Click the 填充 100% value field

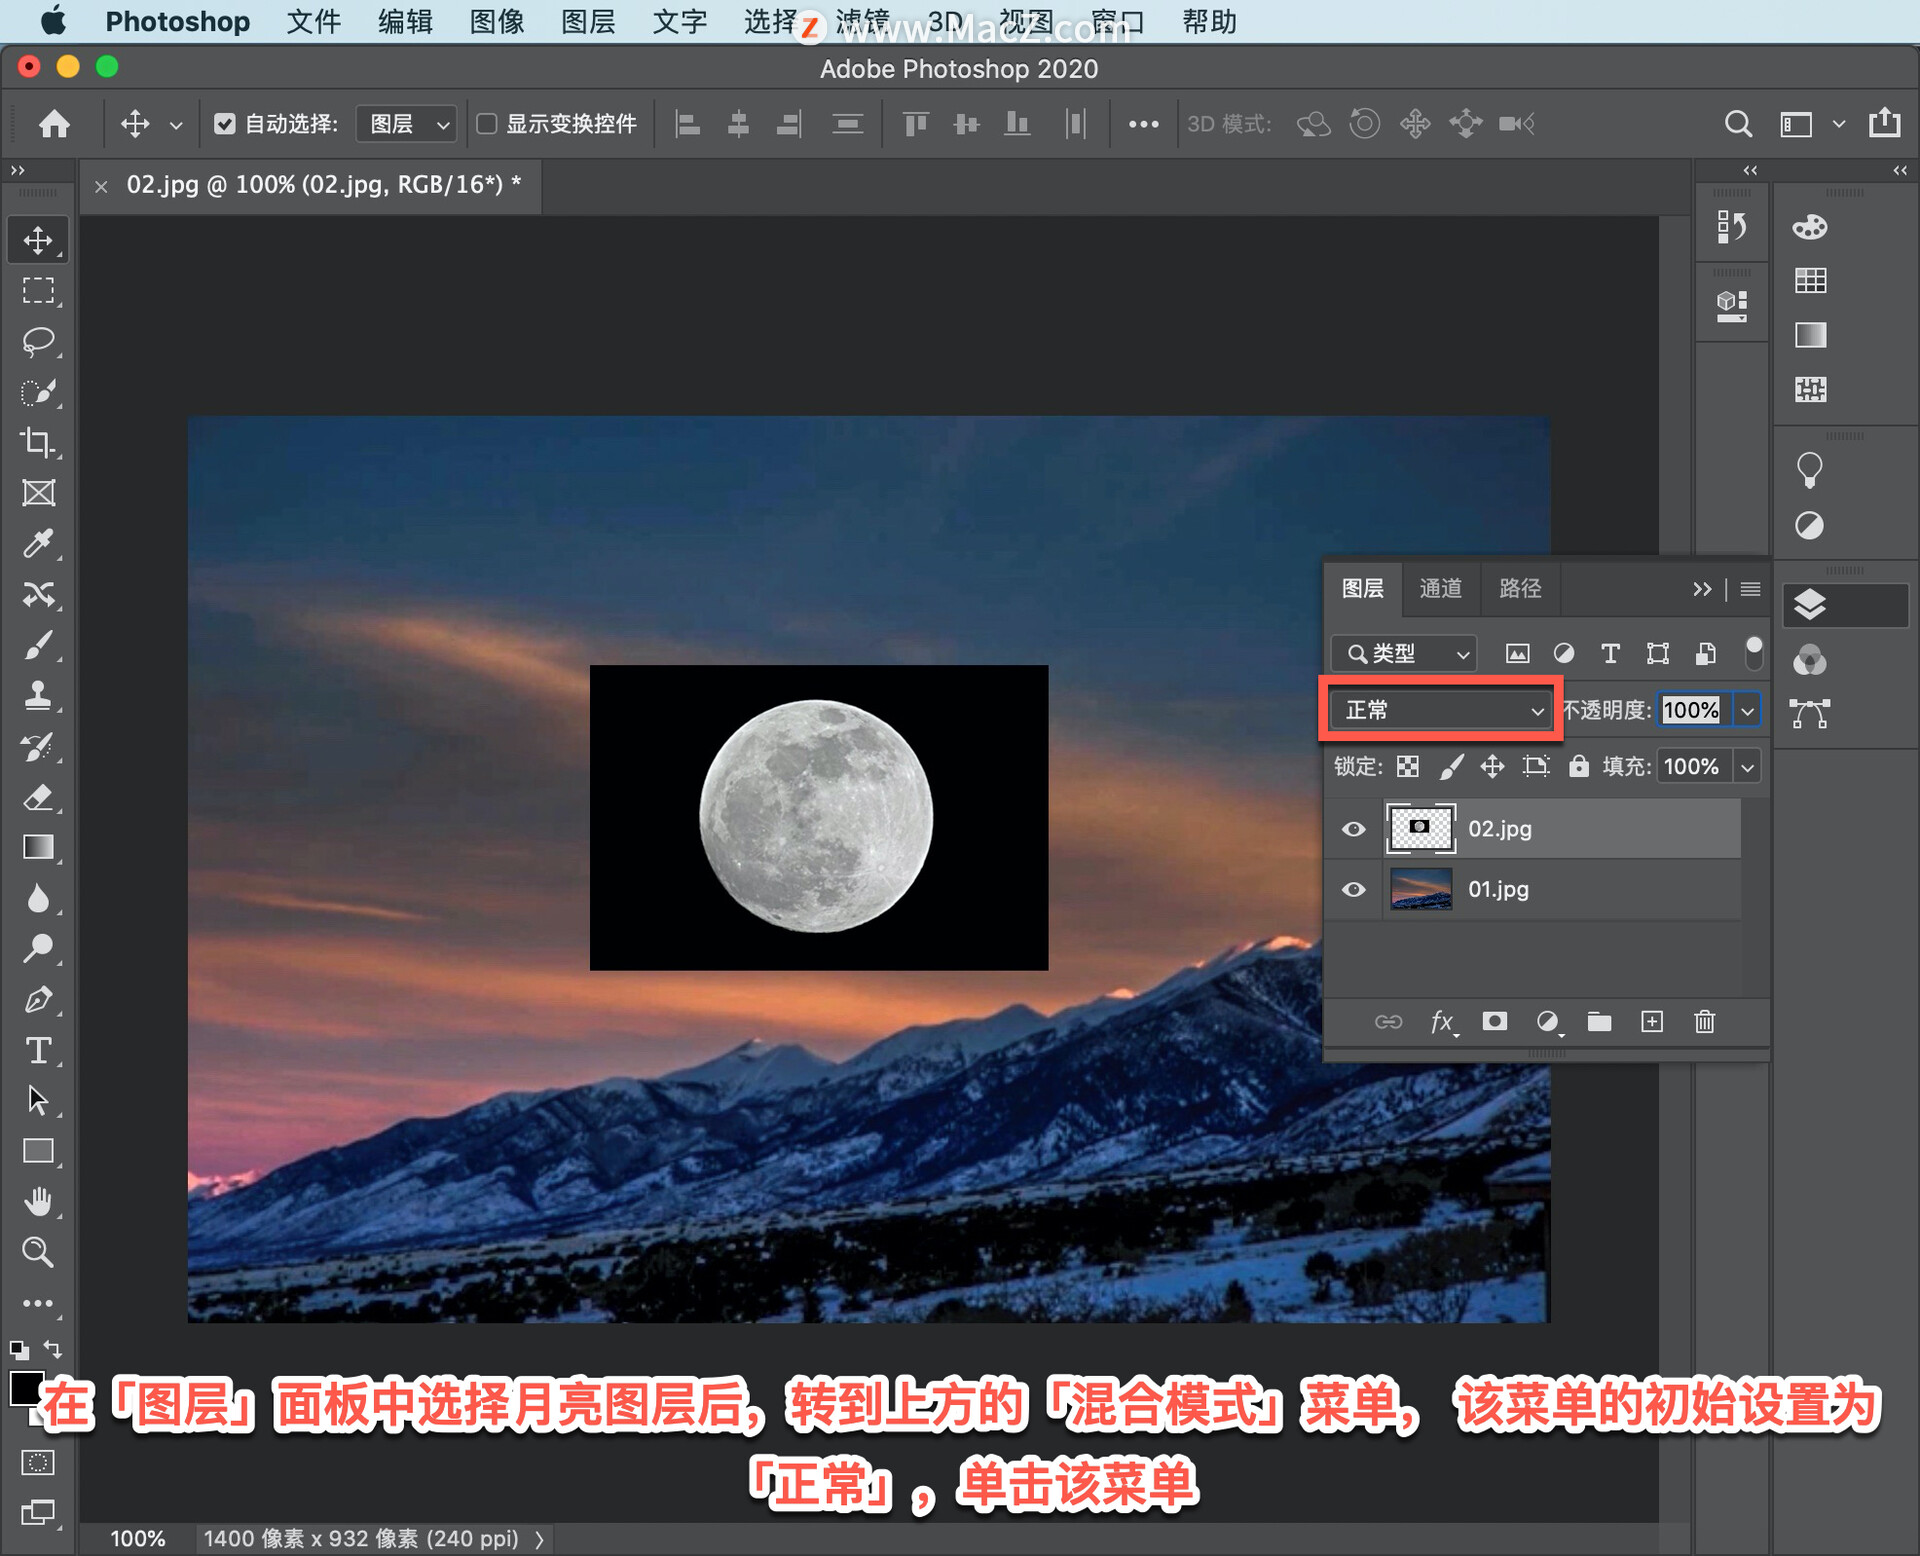[x=1692, y=767]
